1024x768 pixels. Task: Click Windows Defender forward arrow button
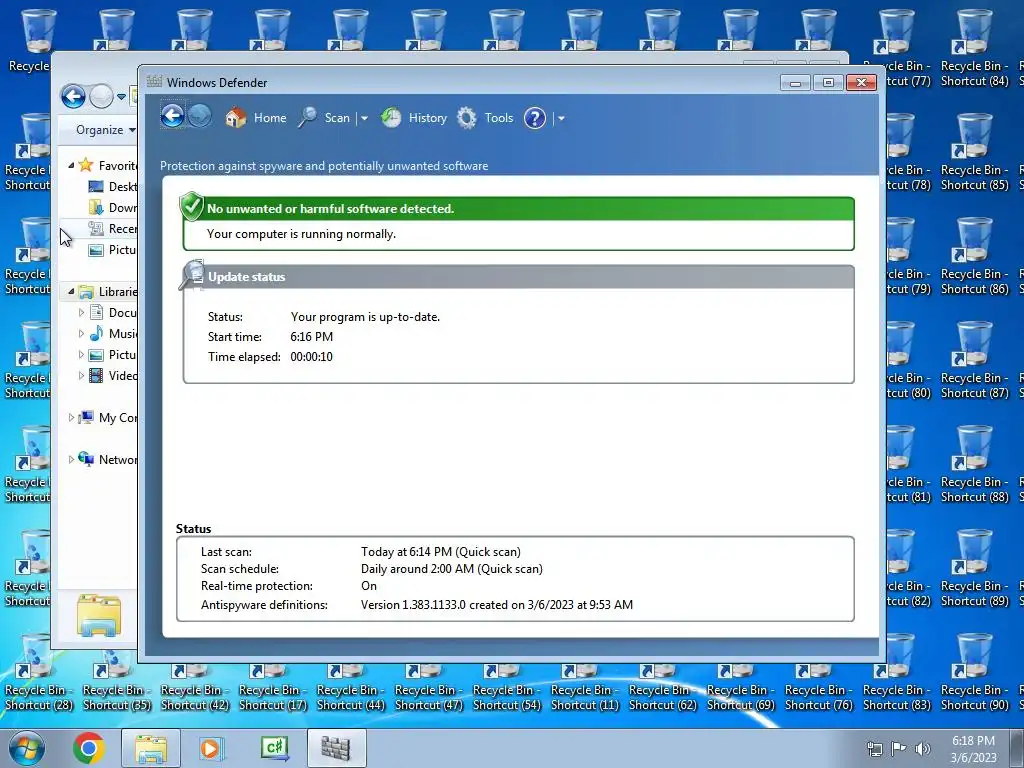[200, 116]
